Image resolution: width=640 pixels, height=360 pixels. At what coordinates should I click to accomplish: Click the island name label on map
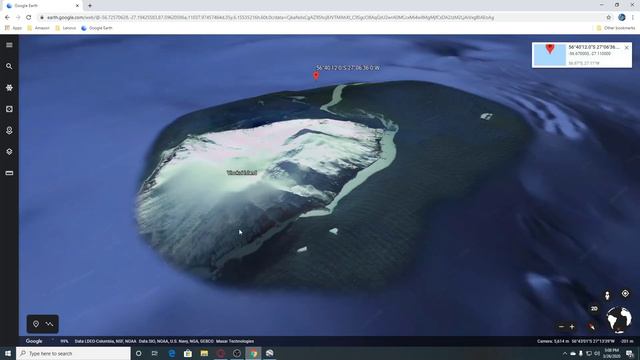click(x=242, y=173)
